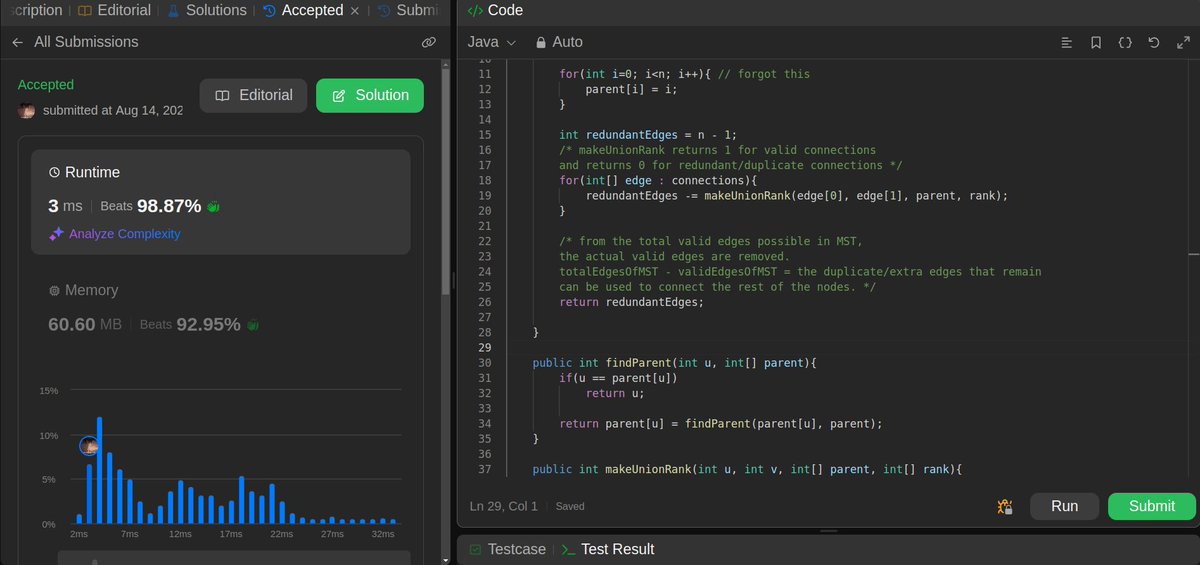Click the green 'Accepted' status text
Screen dimensions: 1200x565
(46, 85)
